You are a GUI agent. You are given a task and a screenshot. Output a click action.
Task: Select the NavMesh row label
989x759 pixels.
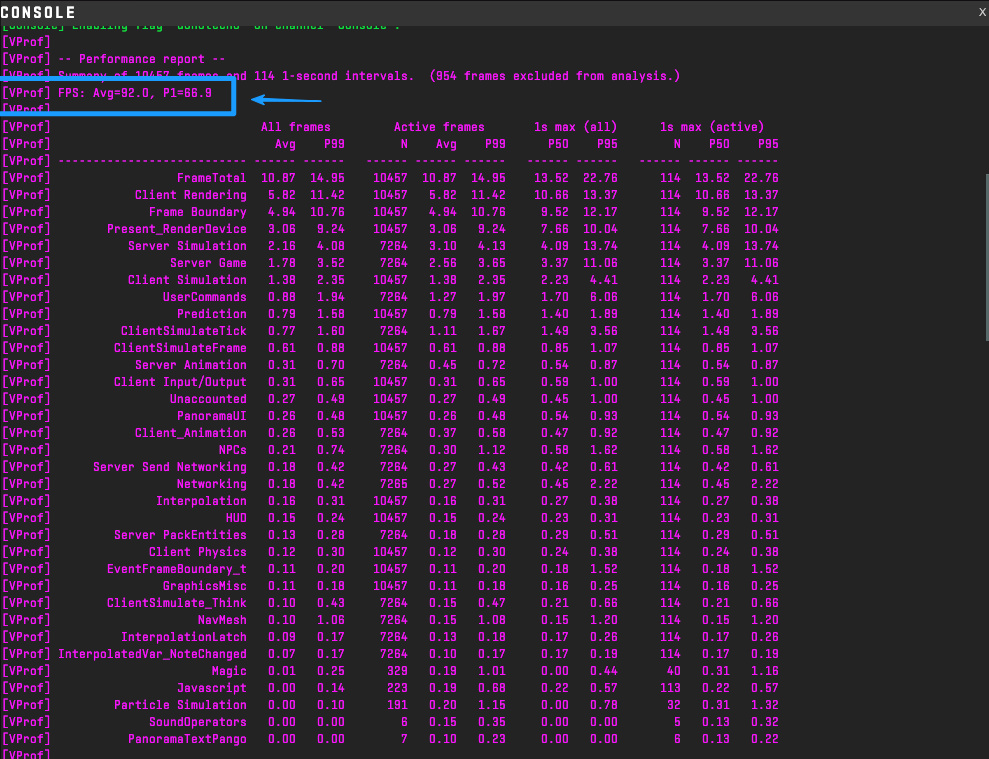coord(222,621)
